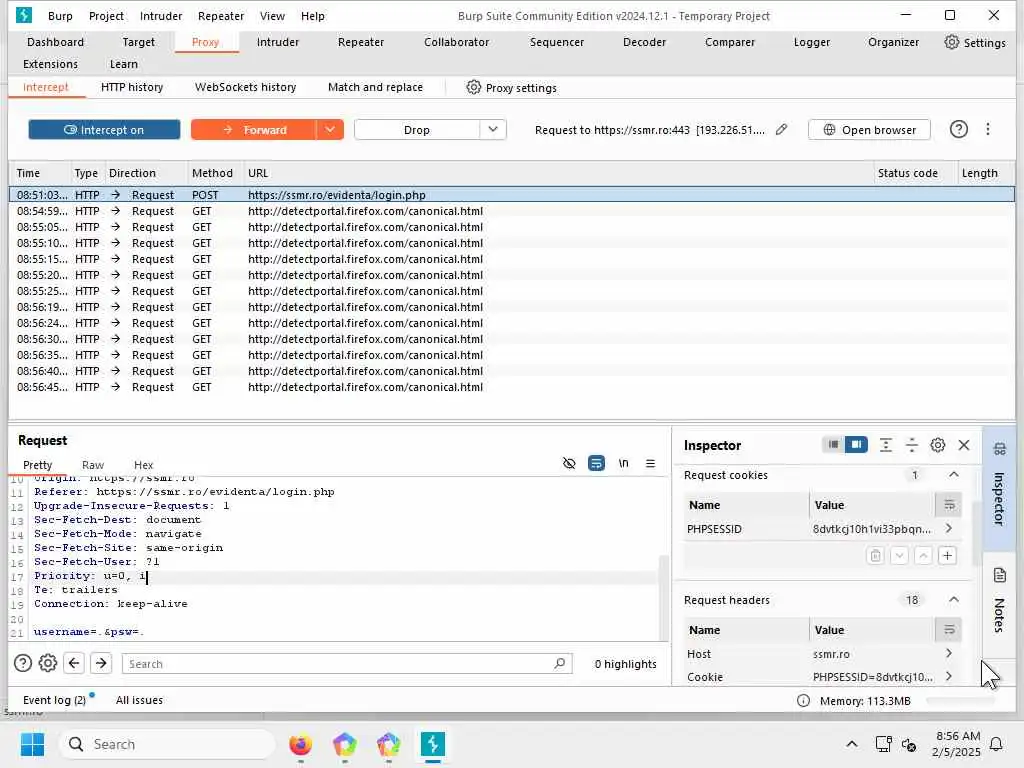Toggle show newline characters \n
This screenshot has height=768, width=1024.
pos(623,463)
